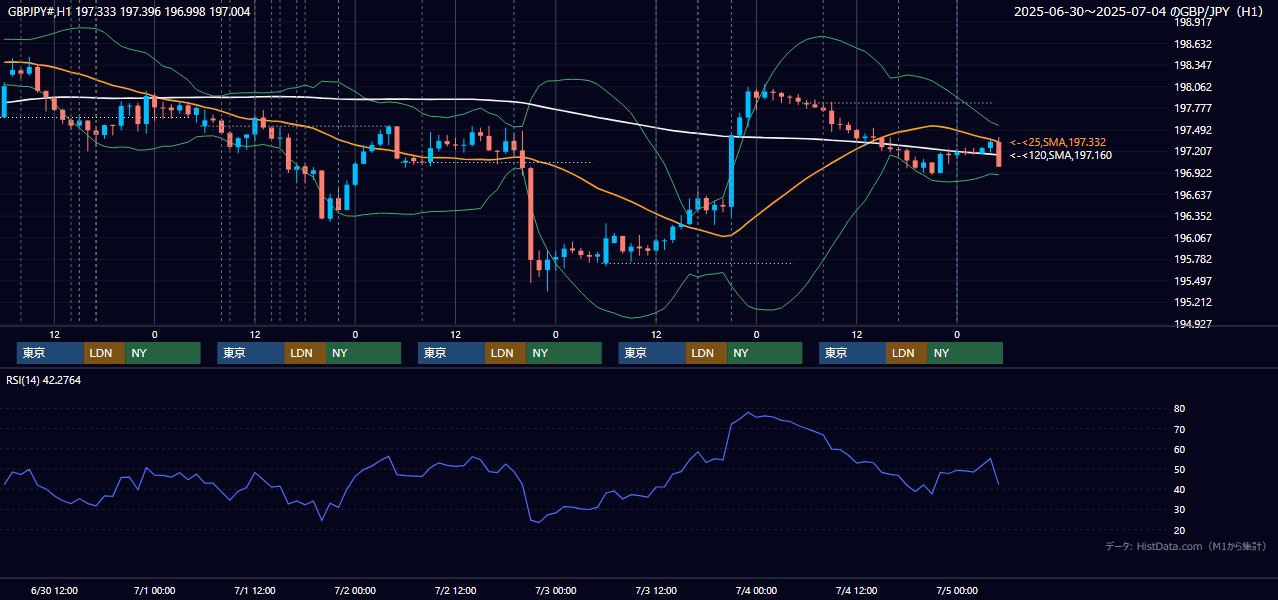
Task: Click RSI scale level 40
Action: [1180, 489]
